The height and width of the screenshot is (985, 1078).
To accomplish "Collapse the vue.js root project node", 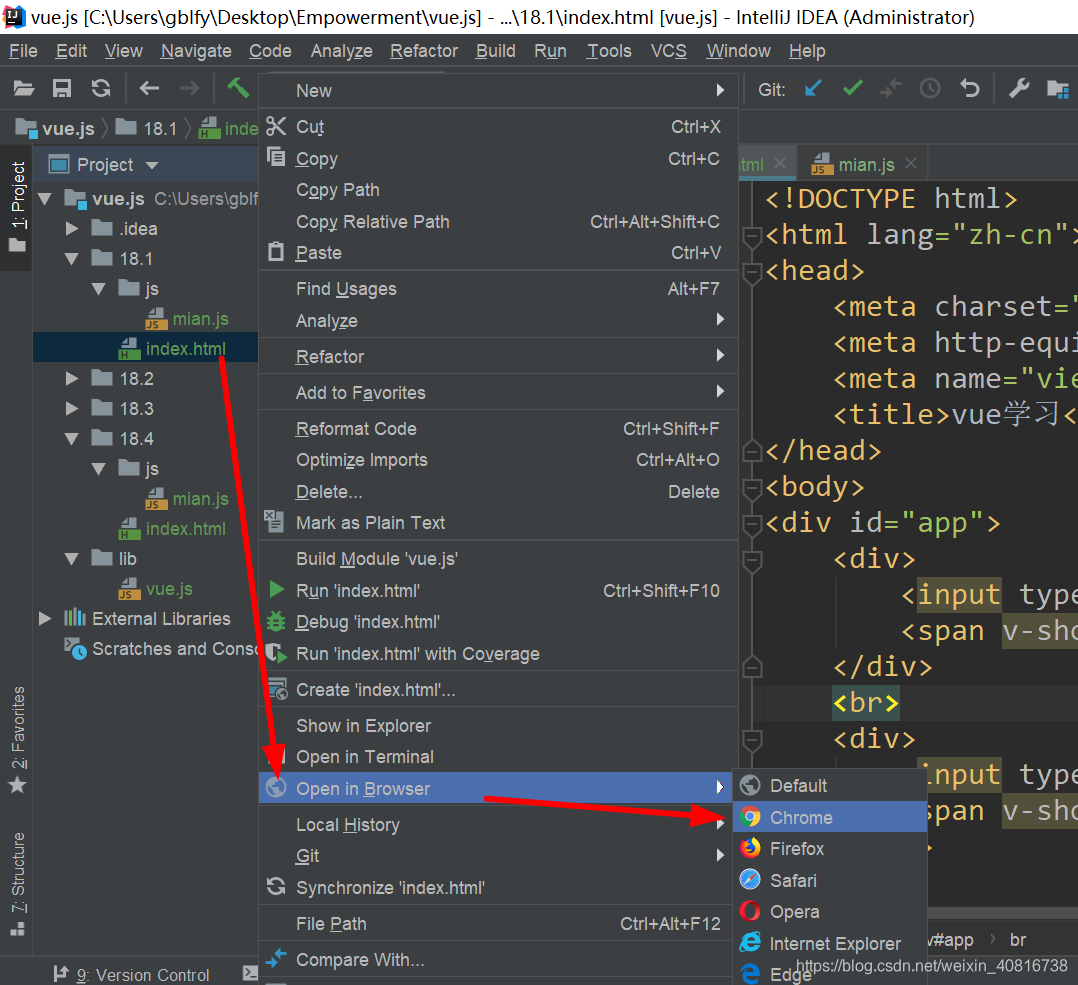I will tap(45, 199).
